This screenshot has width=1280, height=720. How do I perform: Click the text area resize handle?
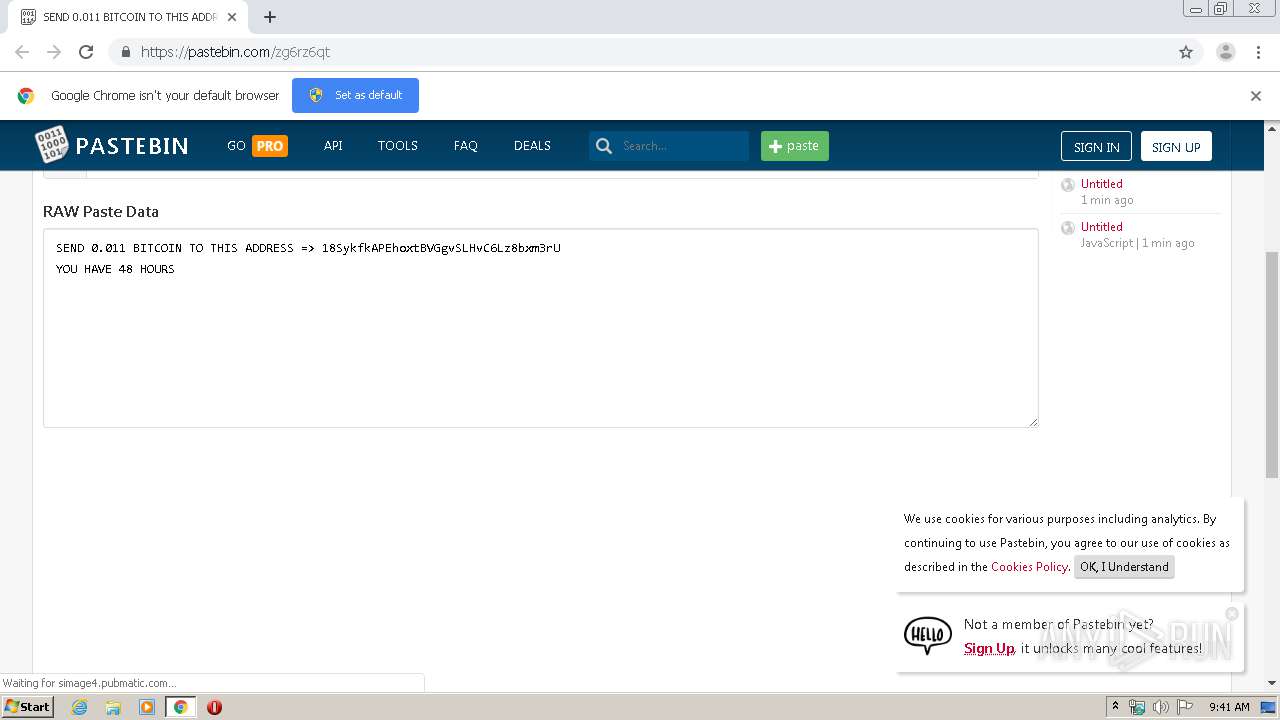pyautogui.click(x=1033, y=422)
